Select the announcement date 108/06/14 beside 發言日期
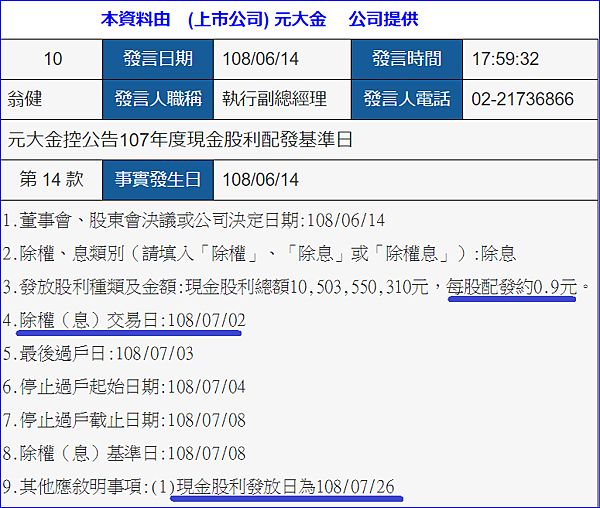This screenshot has height=508, width=600. coord(260,59)
